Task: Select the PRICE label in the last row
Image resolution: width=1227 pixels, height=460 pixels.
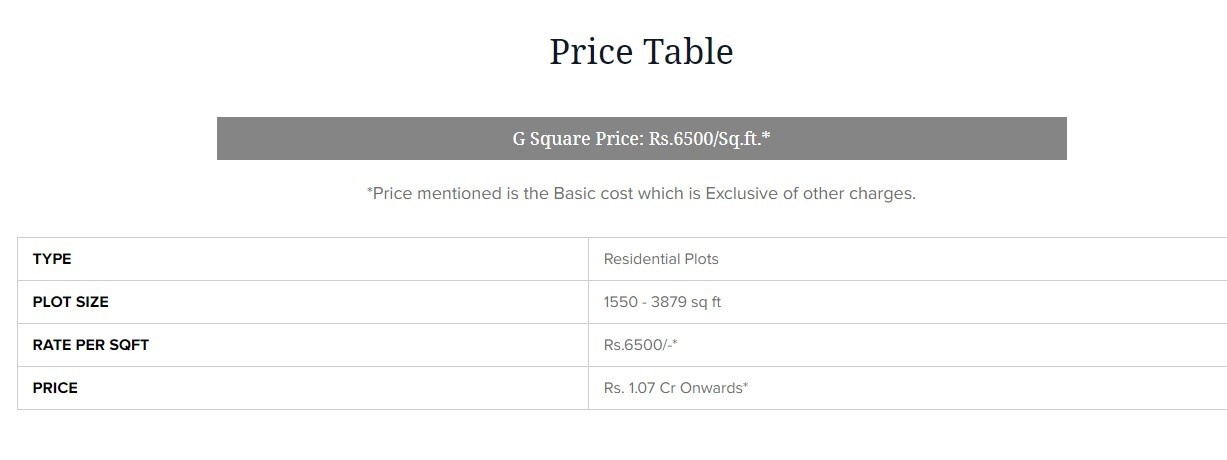Action: click(x=55, y=388)
